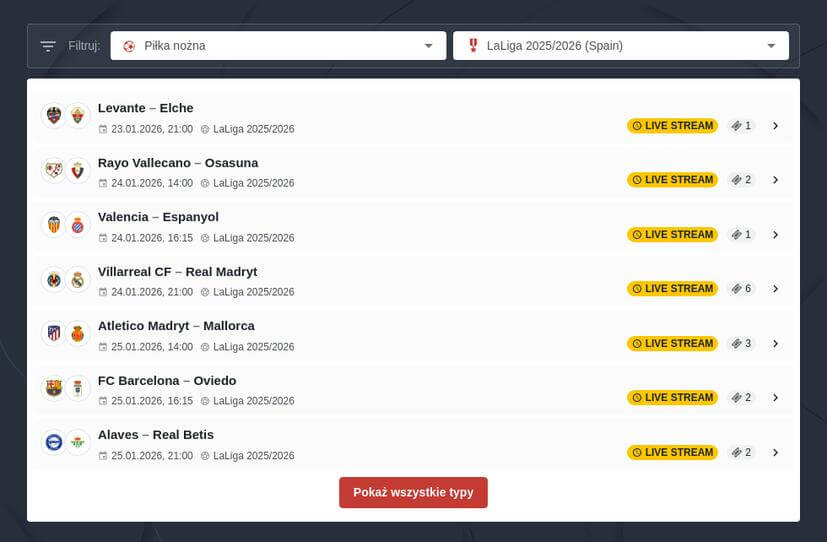Click the FC Barcelona club crest

pos(54,388)
